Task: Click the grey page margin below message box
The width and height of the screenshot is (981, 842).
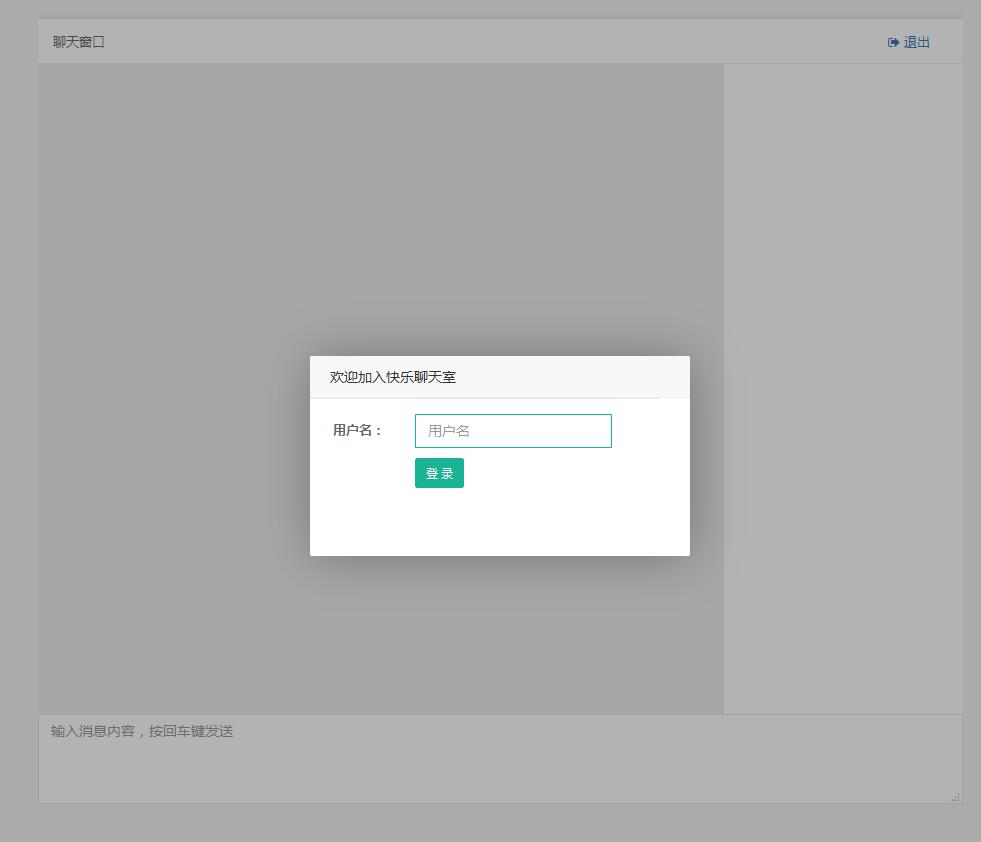Action: point(500,823)
